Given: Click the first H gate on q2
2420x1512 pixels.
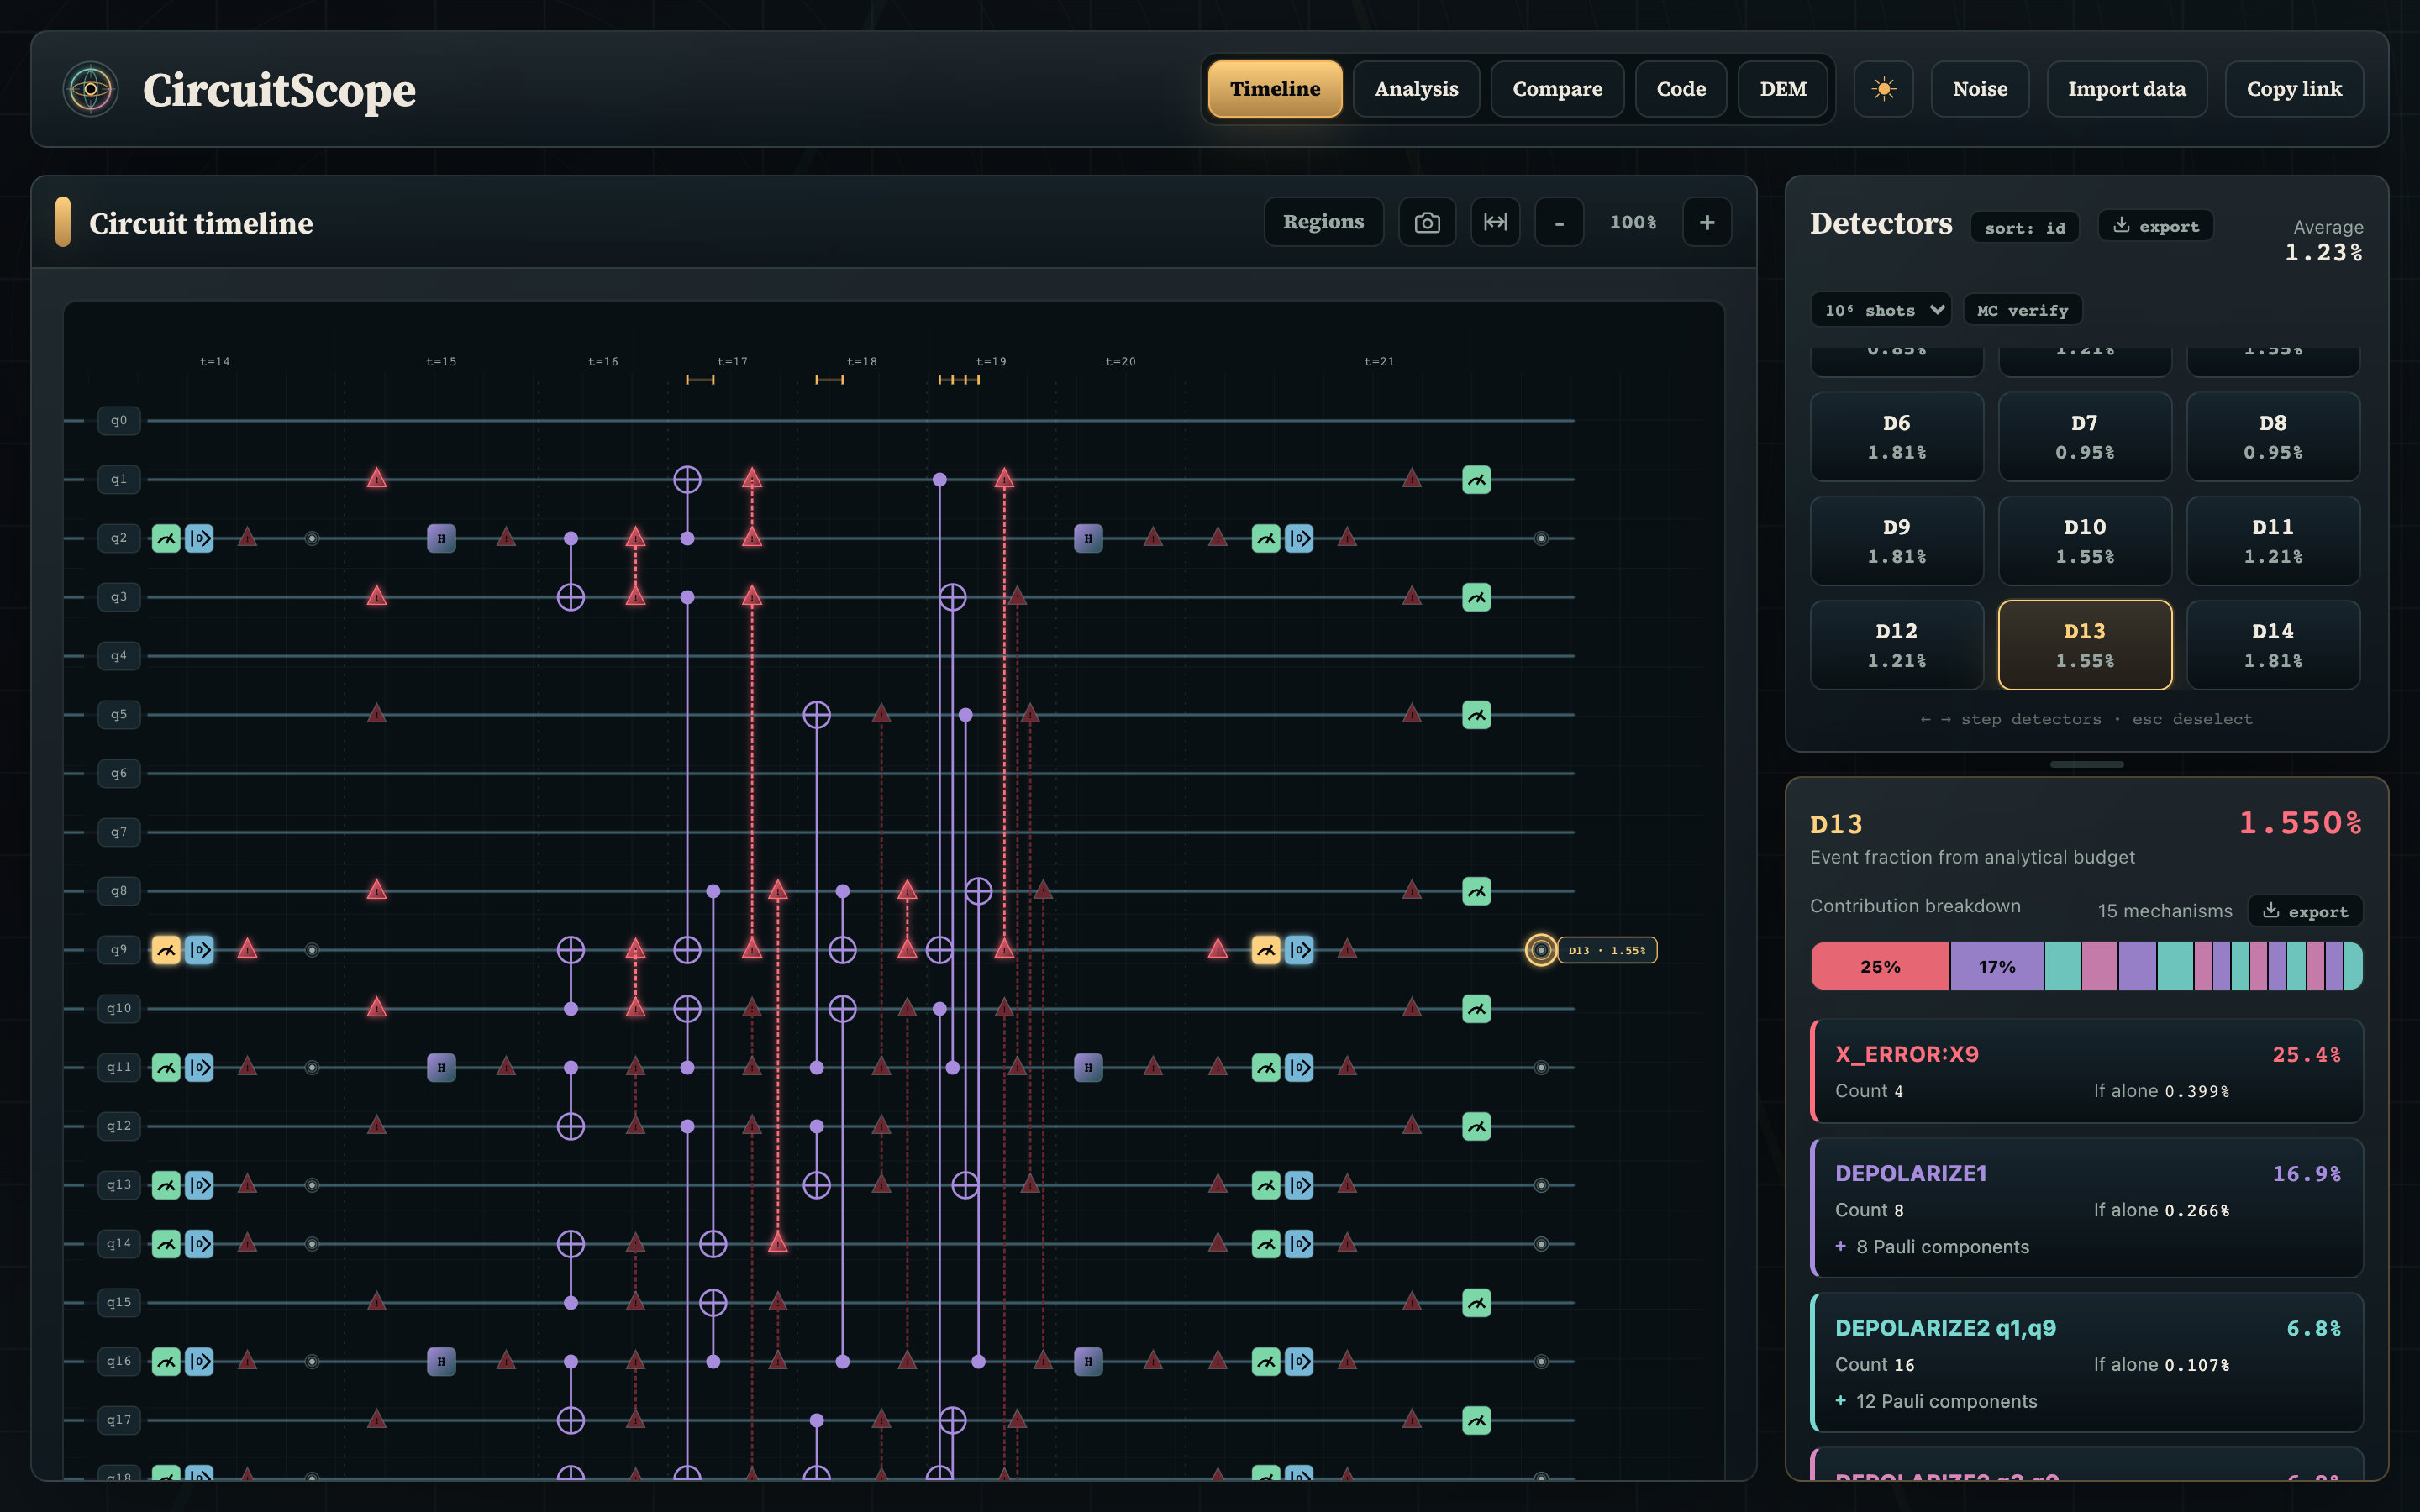Looking at the screenshot, I should [x=441, y=538].
